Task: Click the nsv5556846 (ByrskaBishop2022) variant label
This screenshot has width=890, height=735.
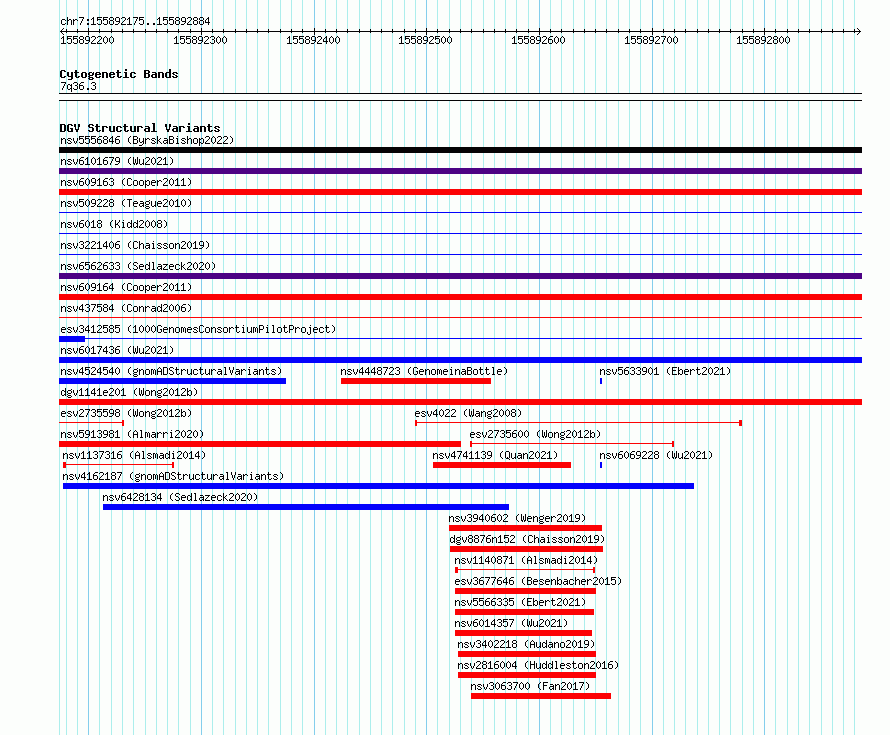Action: coord(147,140)
